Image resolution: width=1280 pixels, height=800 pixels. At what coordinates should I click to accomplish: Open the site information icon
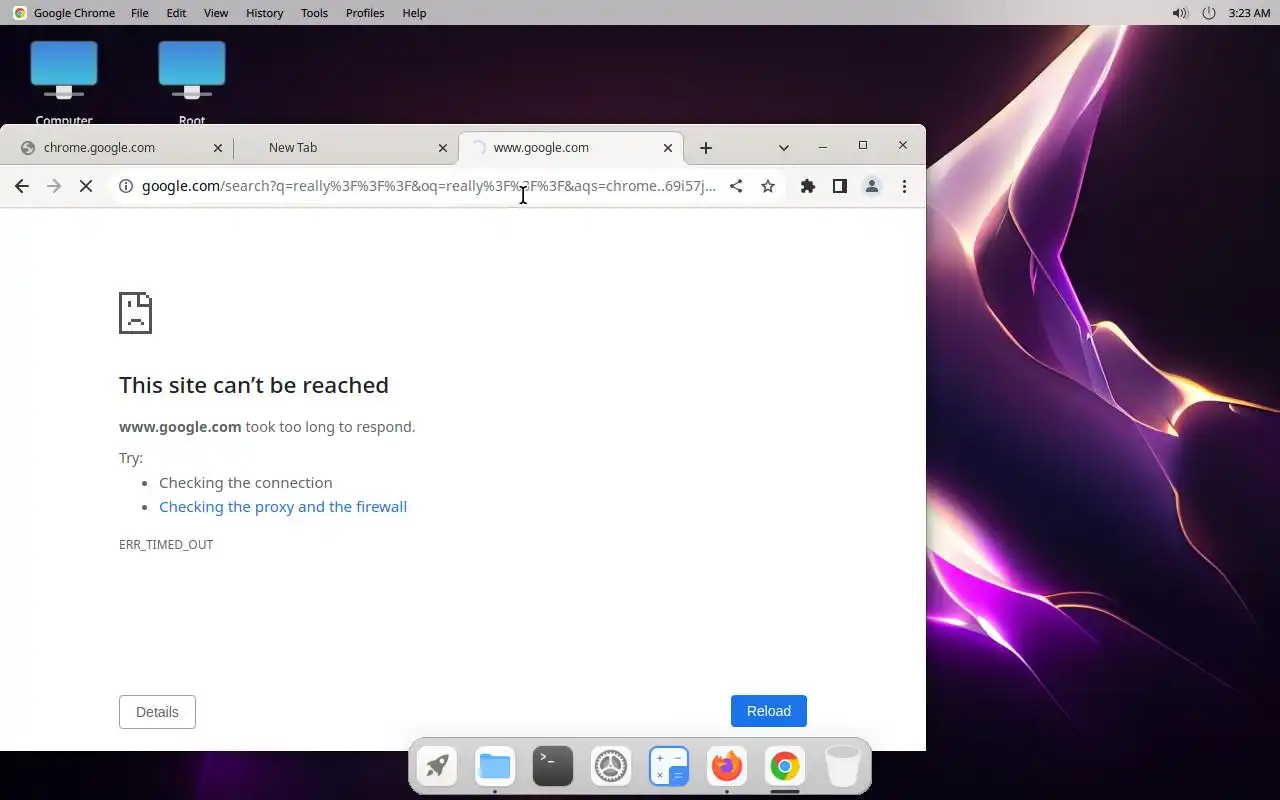click(126, 186)
